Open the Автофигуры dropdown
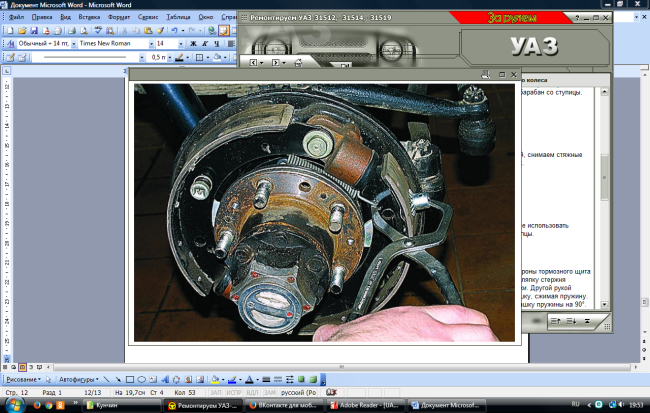Viewport: 650px width, 413px height. (79, 379)
